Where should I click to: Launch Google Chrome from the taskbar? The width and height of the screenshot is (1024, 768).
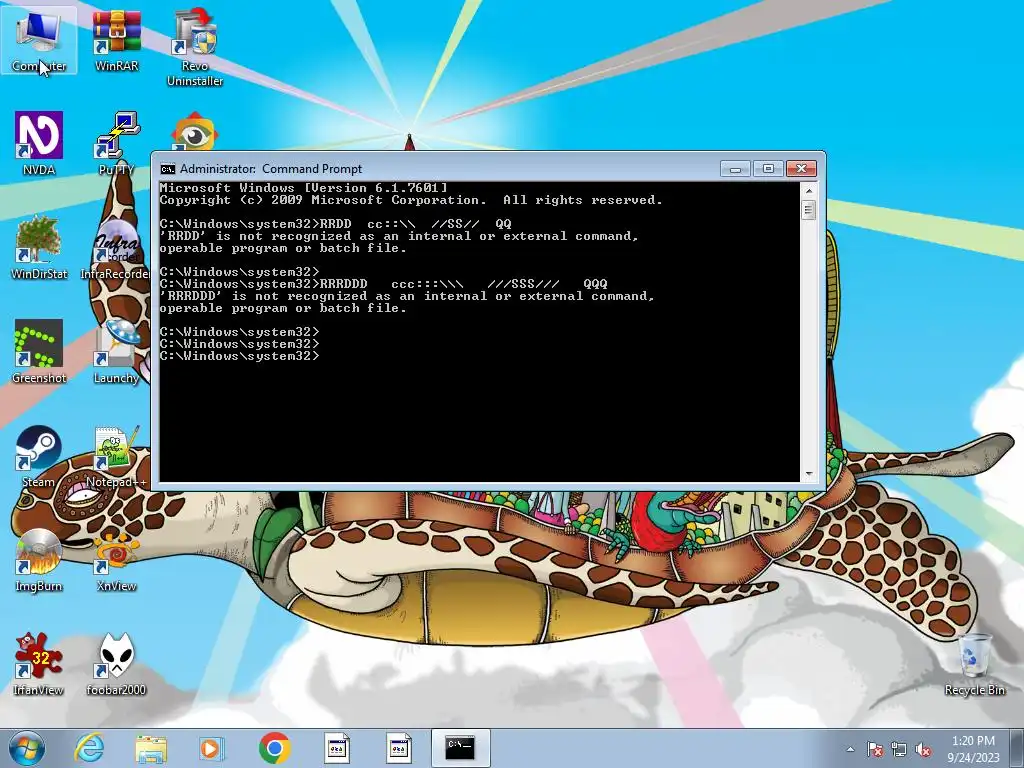274,748
